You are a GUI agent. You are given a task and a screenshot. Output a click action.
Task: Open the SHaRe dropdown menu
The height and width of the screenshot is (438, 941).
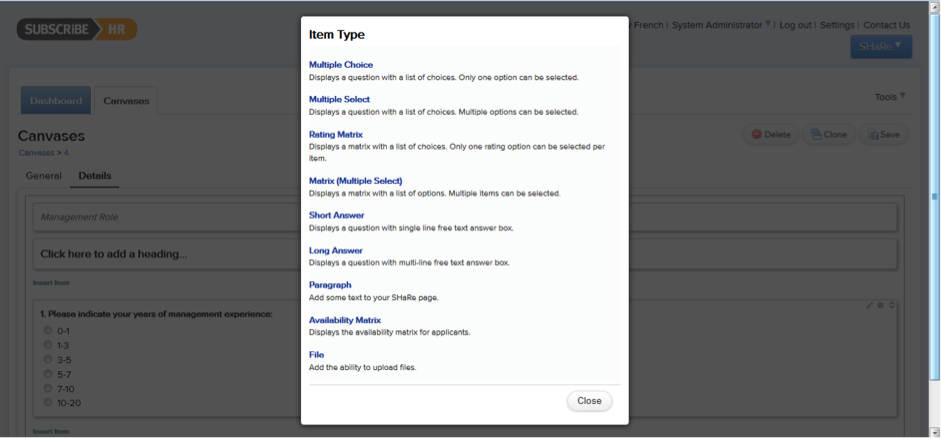[x=881, y=46]
